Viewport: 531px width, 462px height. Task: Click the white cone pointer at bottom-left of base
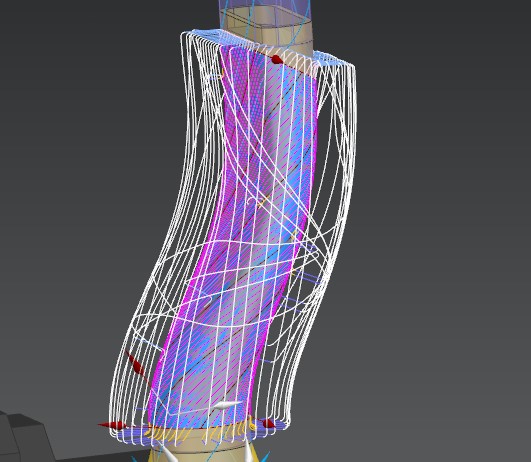(168, 454)
